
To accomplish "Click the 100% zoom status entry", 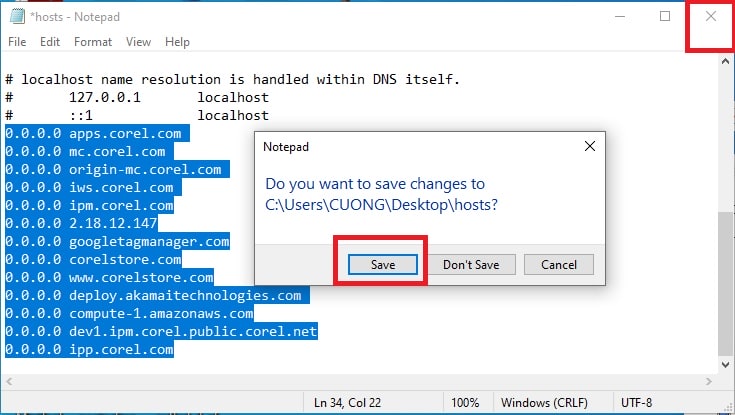I will pos(465,403).
